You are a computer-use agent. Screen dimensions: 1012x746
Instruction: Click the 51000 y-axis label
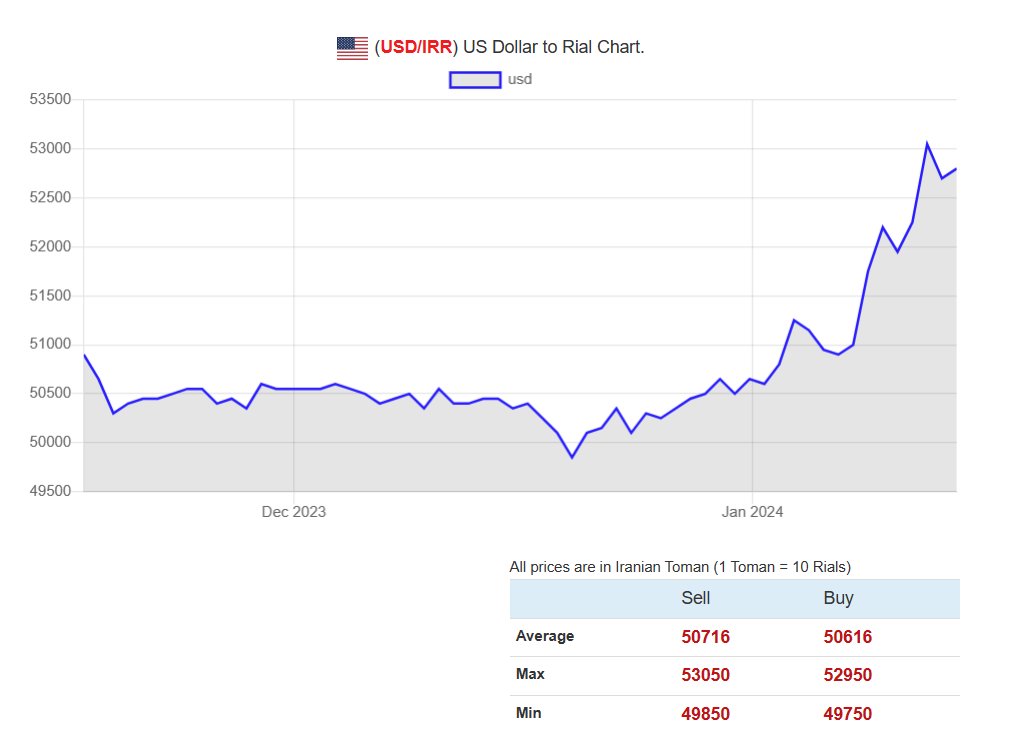click(x=50, y=344)
